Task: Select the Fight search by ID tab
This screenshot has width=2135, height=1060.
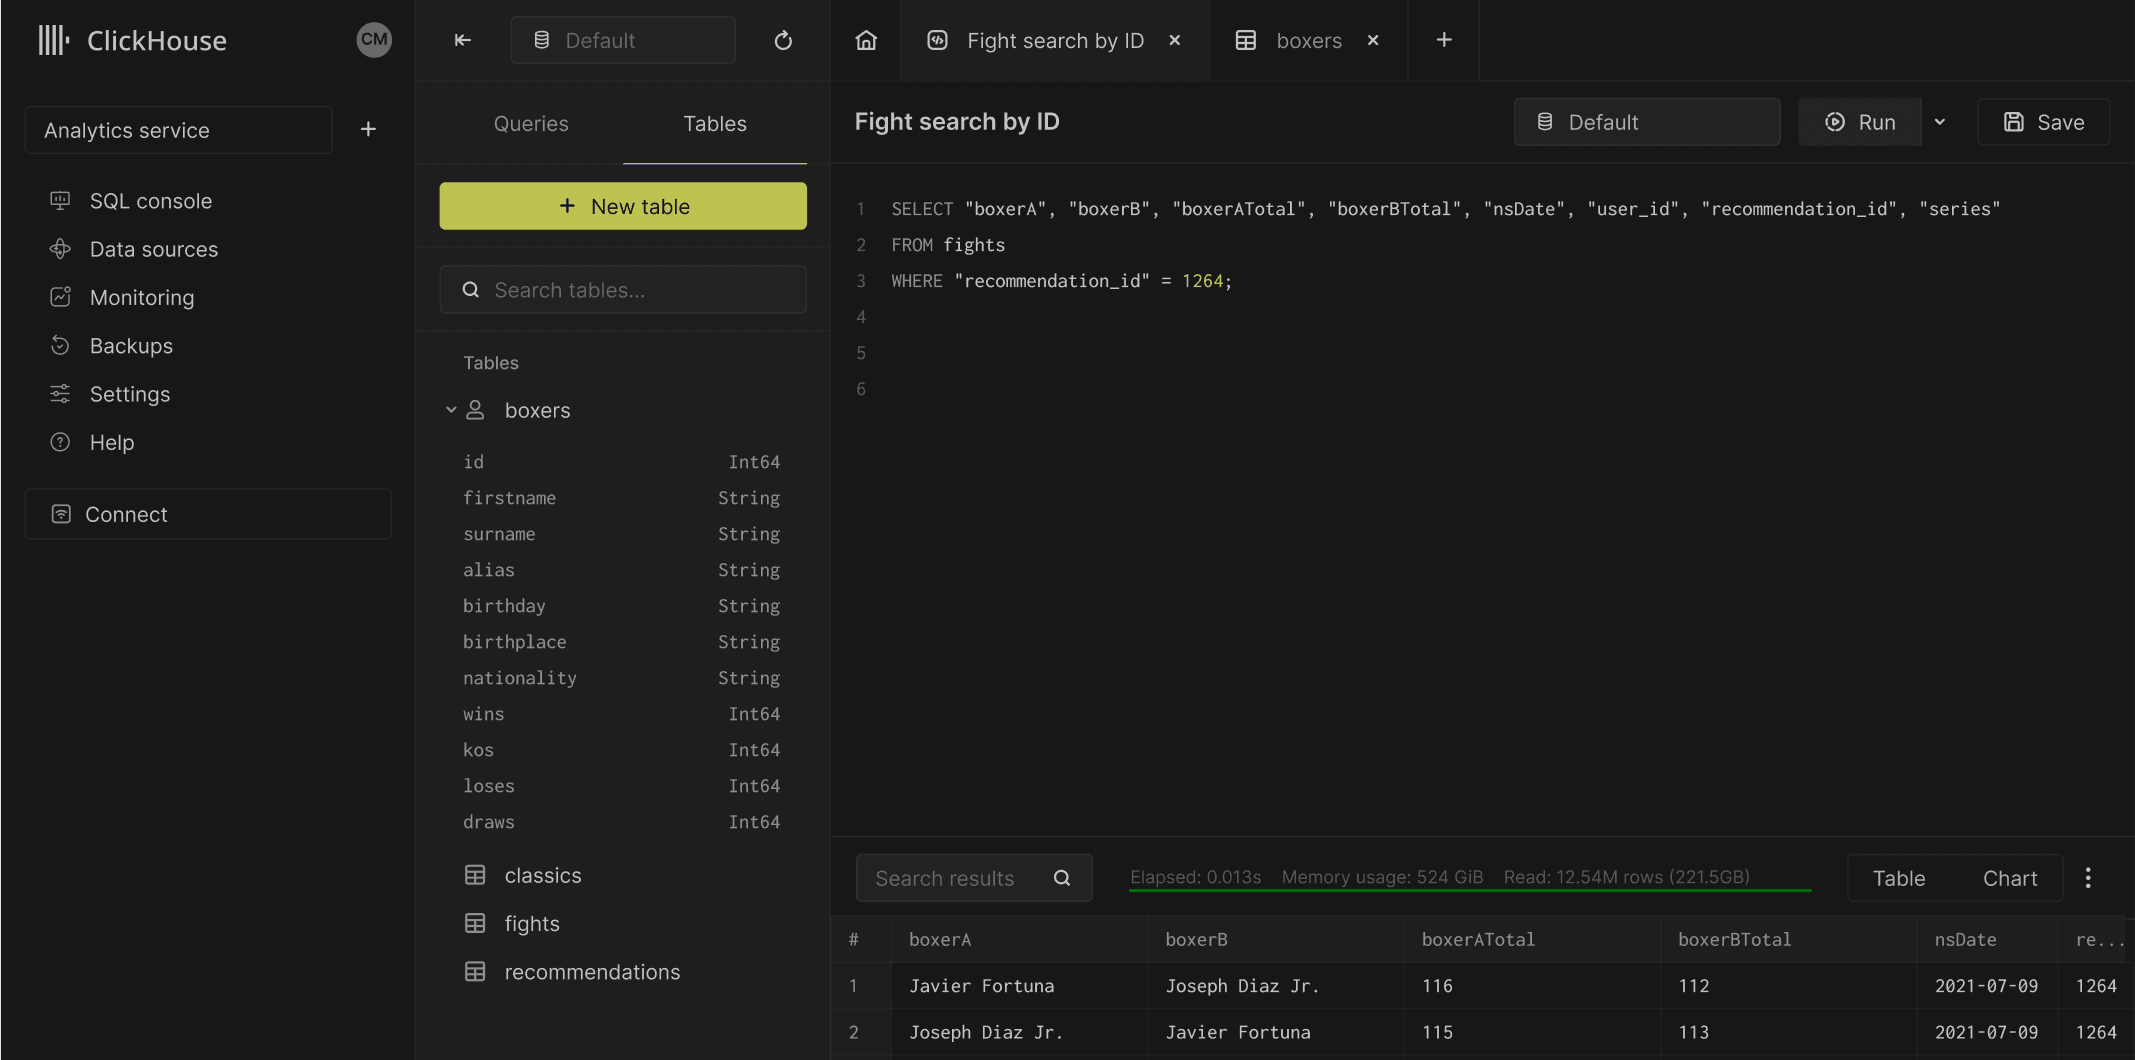Action: [1055, 40]
